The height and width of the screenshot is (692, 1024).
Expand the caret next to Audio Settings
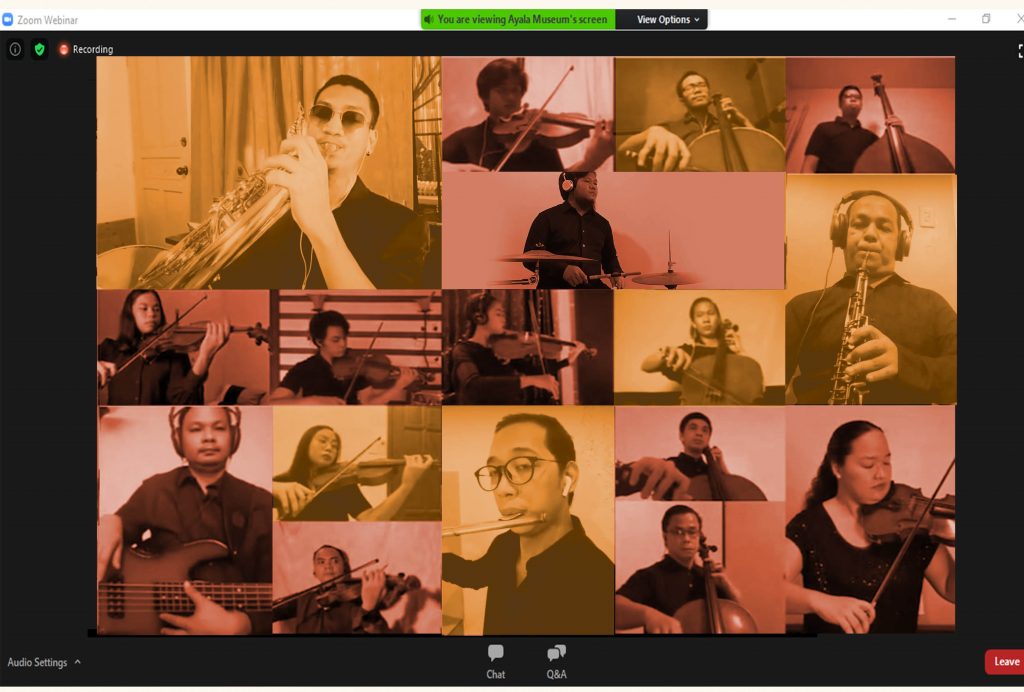[x=78, y=662]
